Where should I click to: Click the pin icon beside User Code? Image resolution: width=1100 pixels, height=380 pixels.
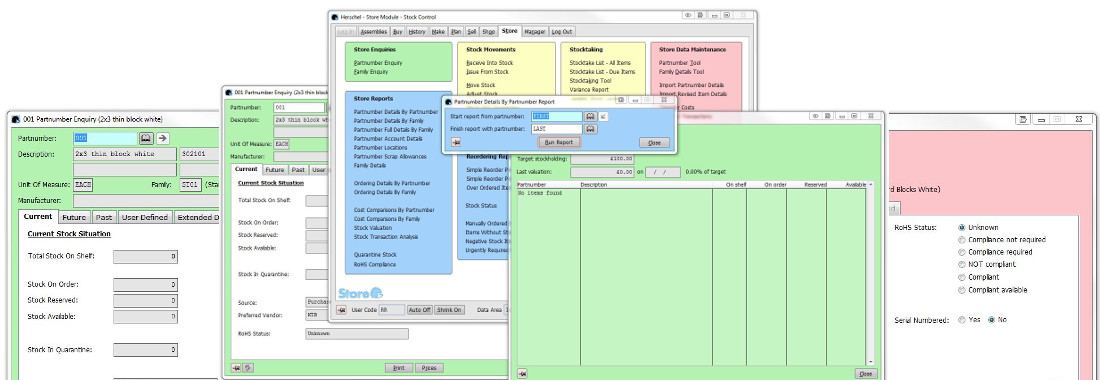pos(342,310)
